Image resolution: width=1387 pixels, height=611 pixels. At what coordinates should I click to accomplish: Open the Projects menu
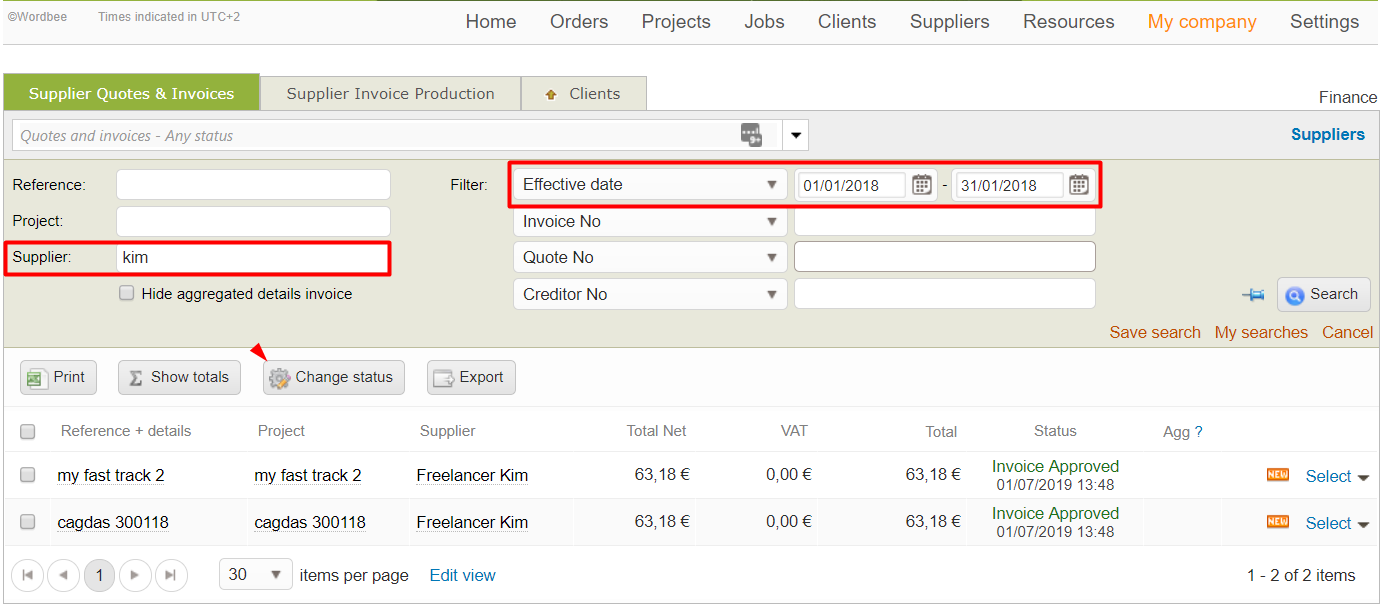[676, 22]
